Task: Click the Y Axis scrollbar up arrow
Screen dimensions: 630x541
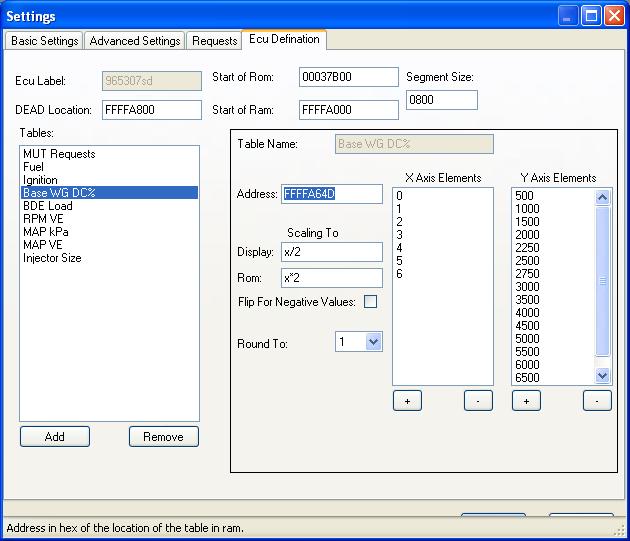Action: point(602,197)
